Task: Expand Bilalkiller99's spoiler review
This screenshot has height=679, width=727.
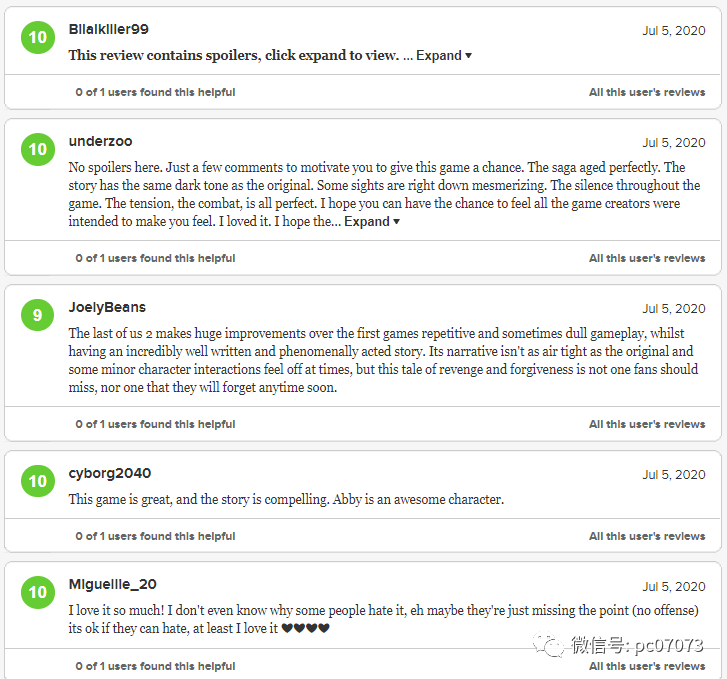Action: point(444,56)
